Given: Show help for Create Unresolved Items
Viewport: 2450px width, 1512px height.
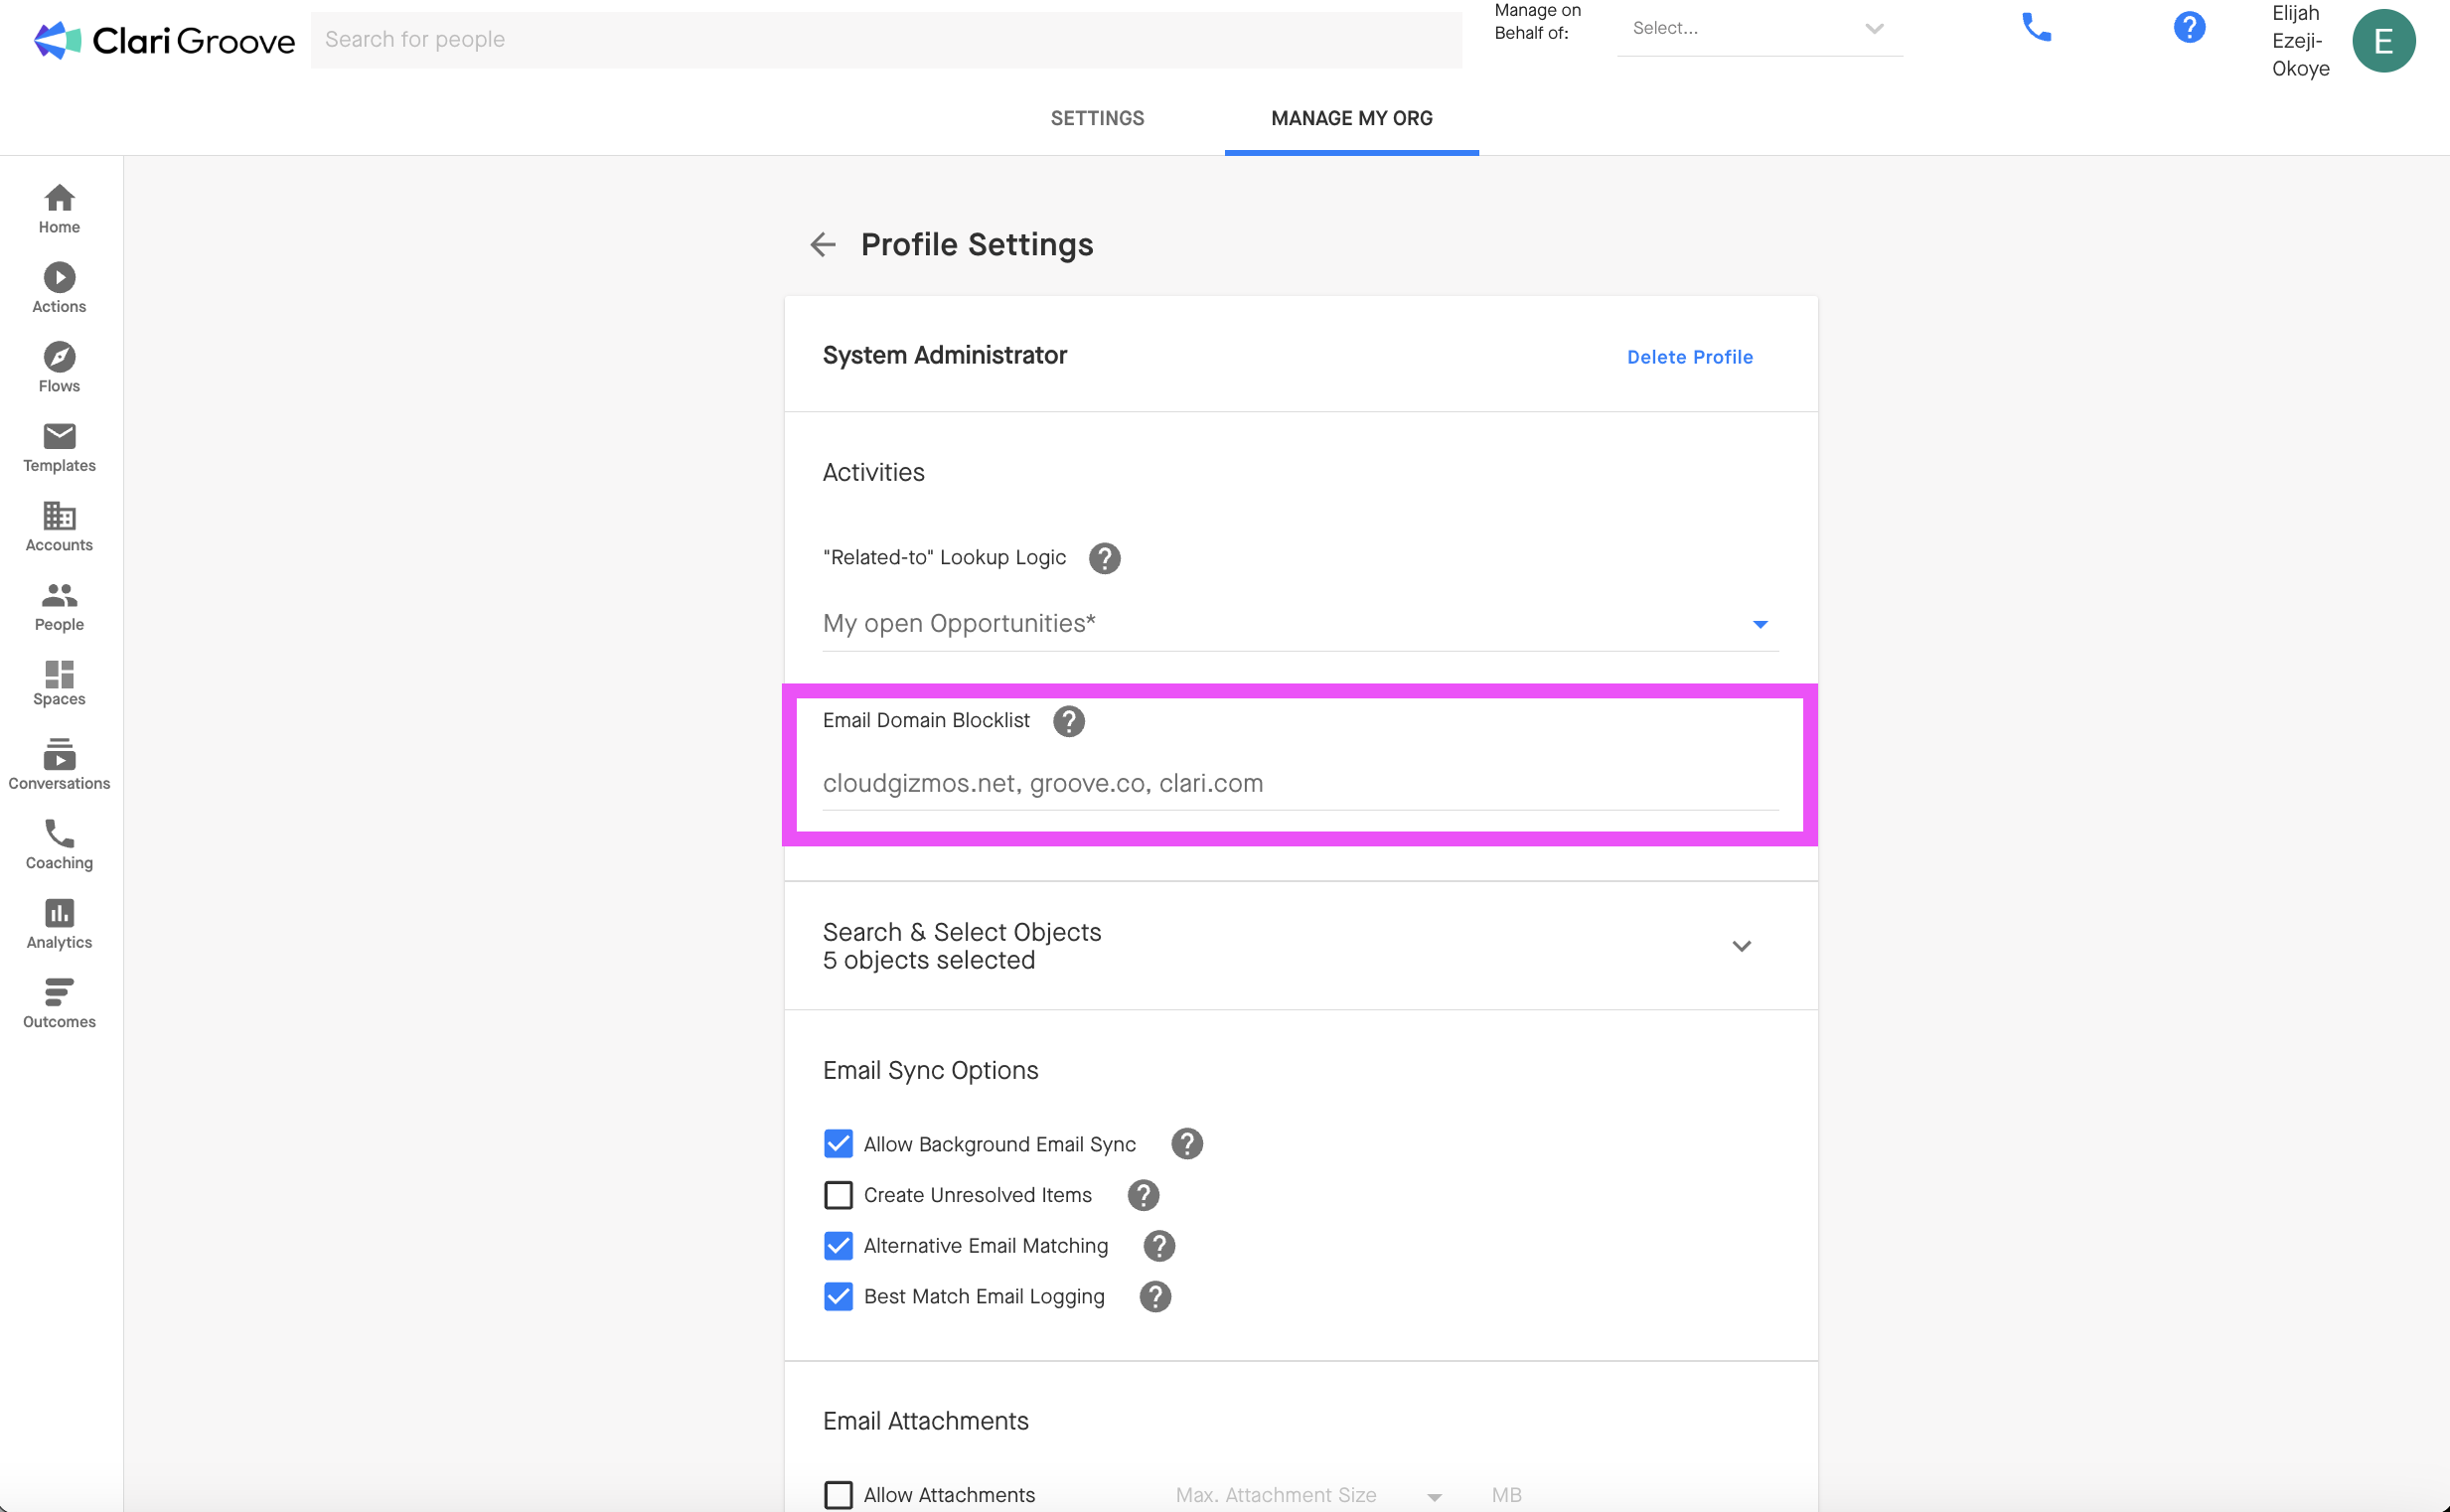Looking at the screenshot, I should [1142, 1195].
